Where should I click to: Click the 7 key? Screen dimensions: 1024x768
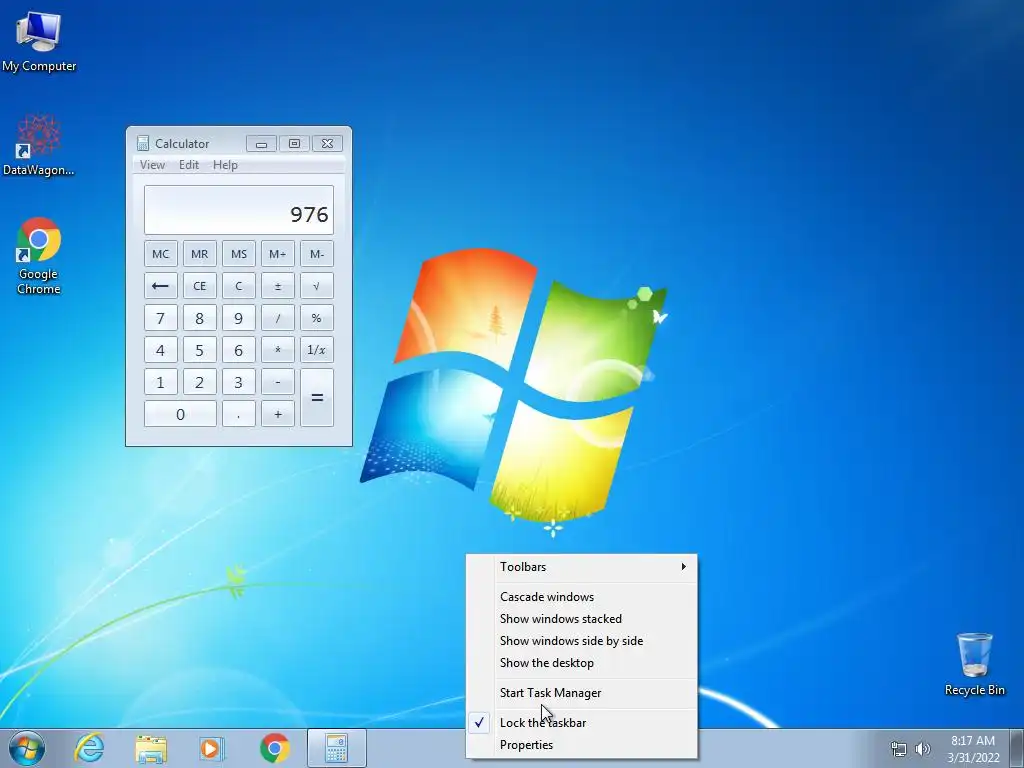(x=161, y=318)
